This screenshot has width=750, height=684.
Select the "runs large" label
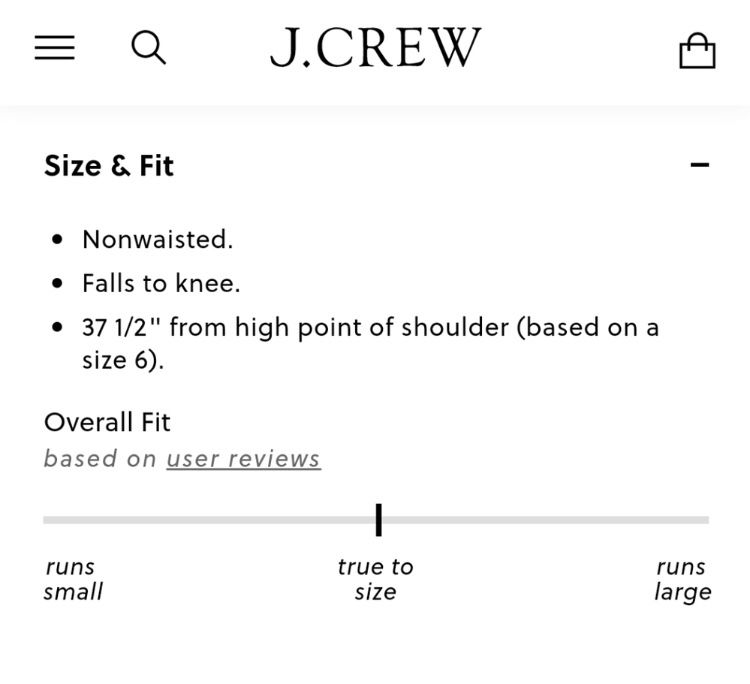683,579
